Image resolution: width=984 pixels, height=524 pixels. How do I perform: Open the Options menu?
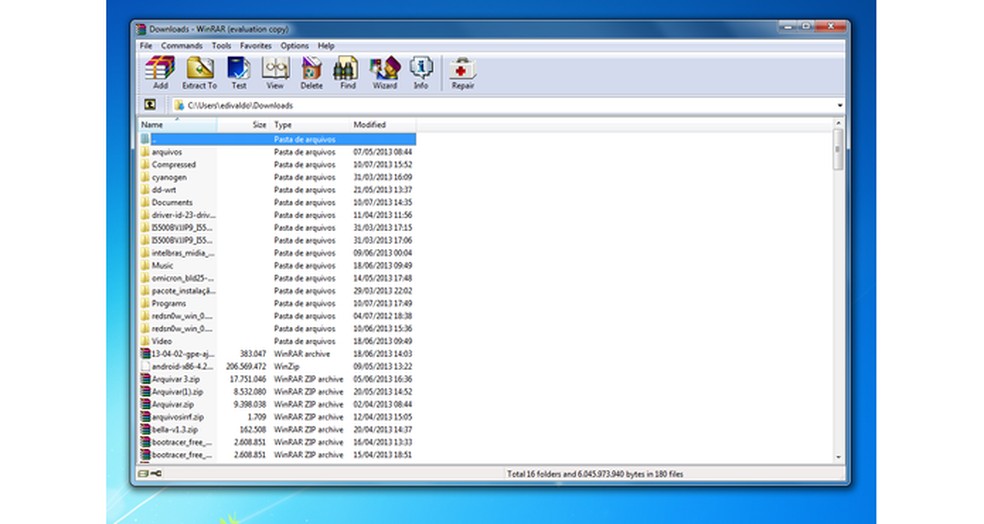294,46
